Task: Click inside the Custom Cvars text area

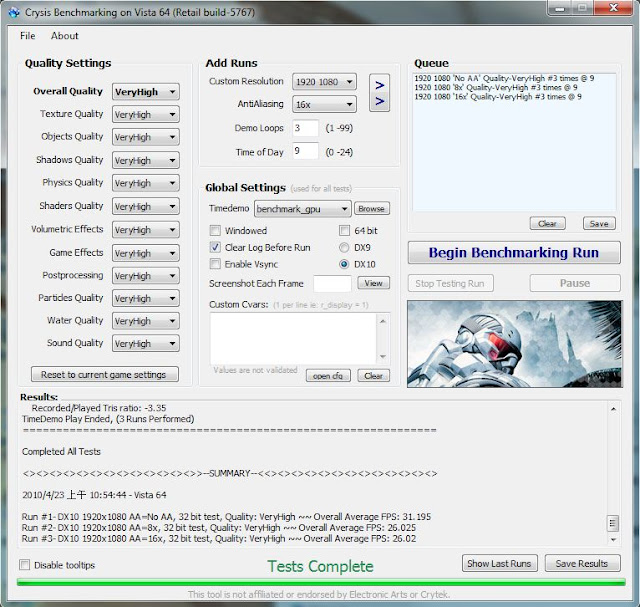Action: [x=293, y=338]
